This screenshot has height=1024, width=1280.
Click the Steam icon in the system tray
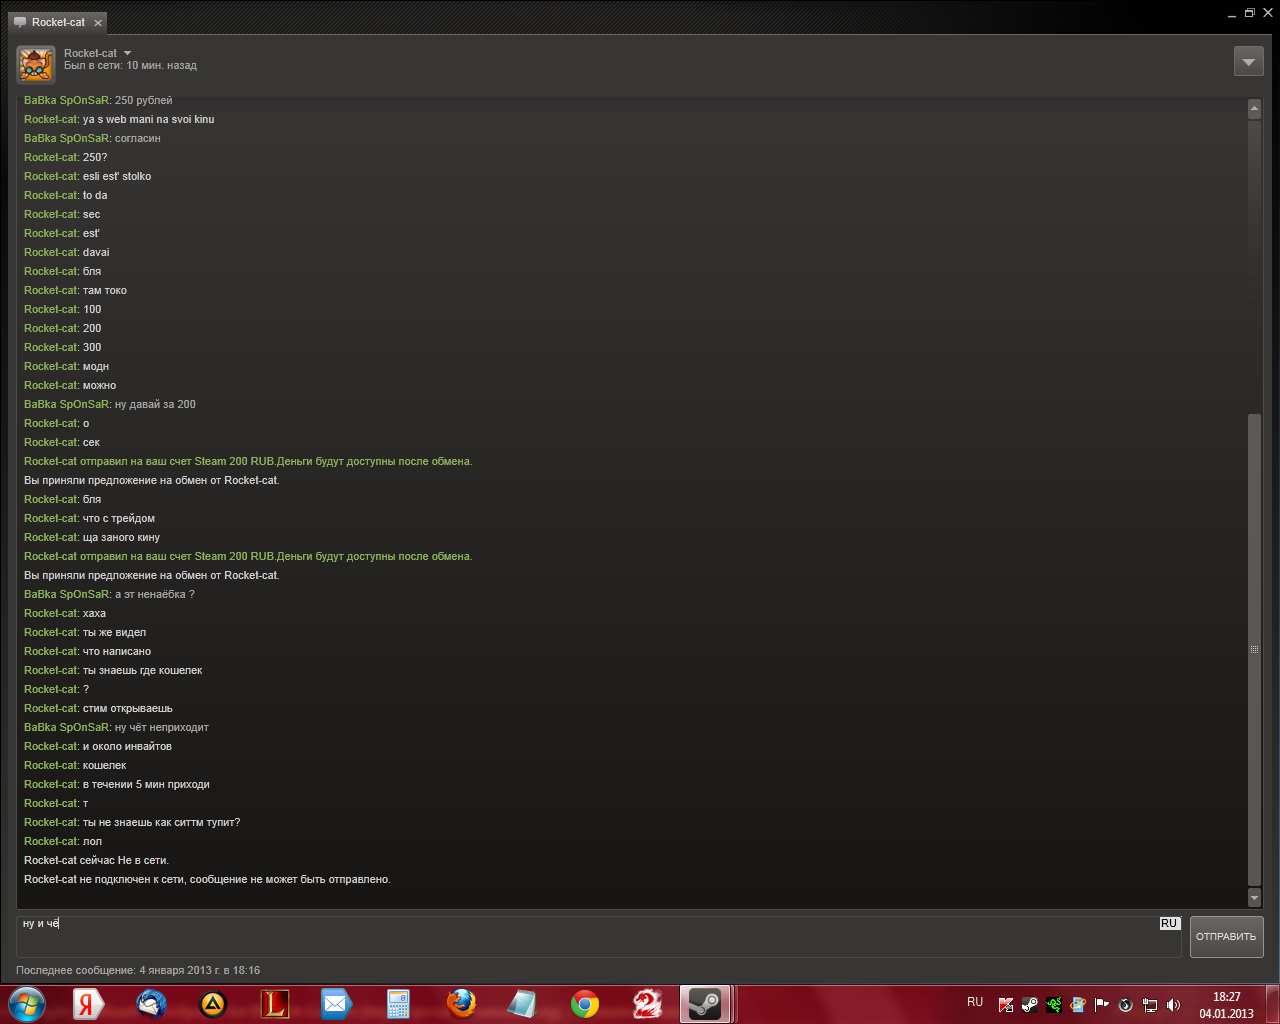(1029, 1005)
